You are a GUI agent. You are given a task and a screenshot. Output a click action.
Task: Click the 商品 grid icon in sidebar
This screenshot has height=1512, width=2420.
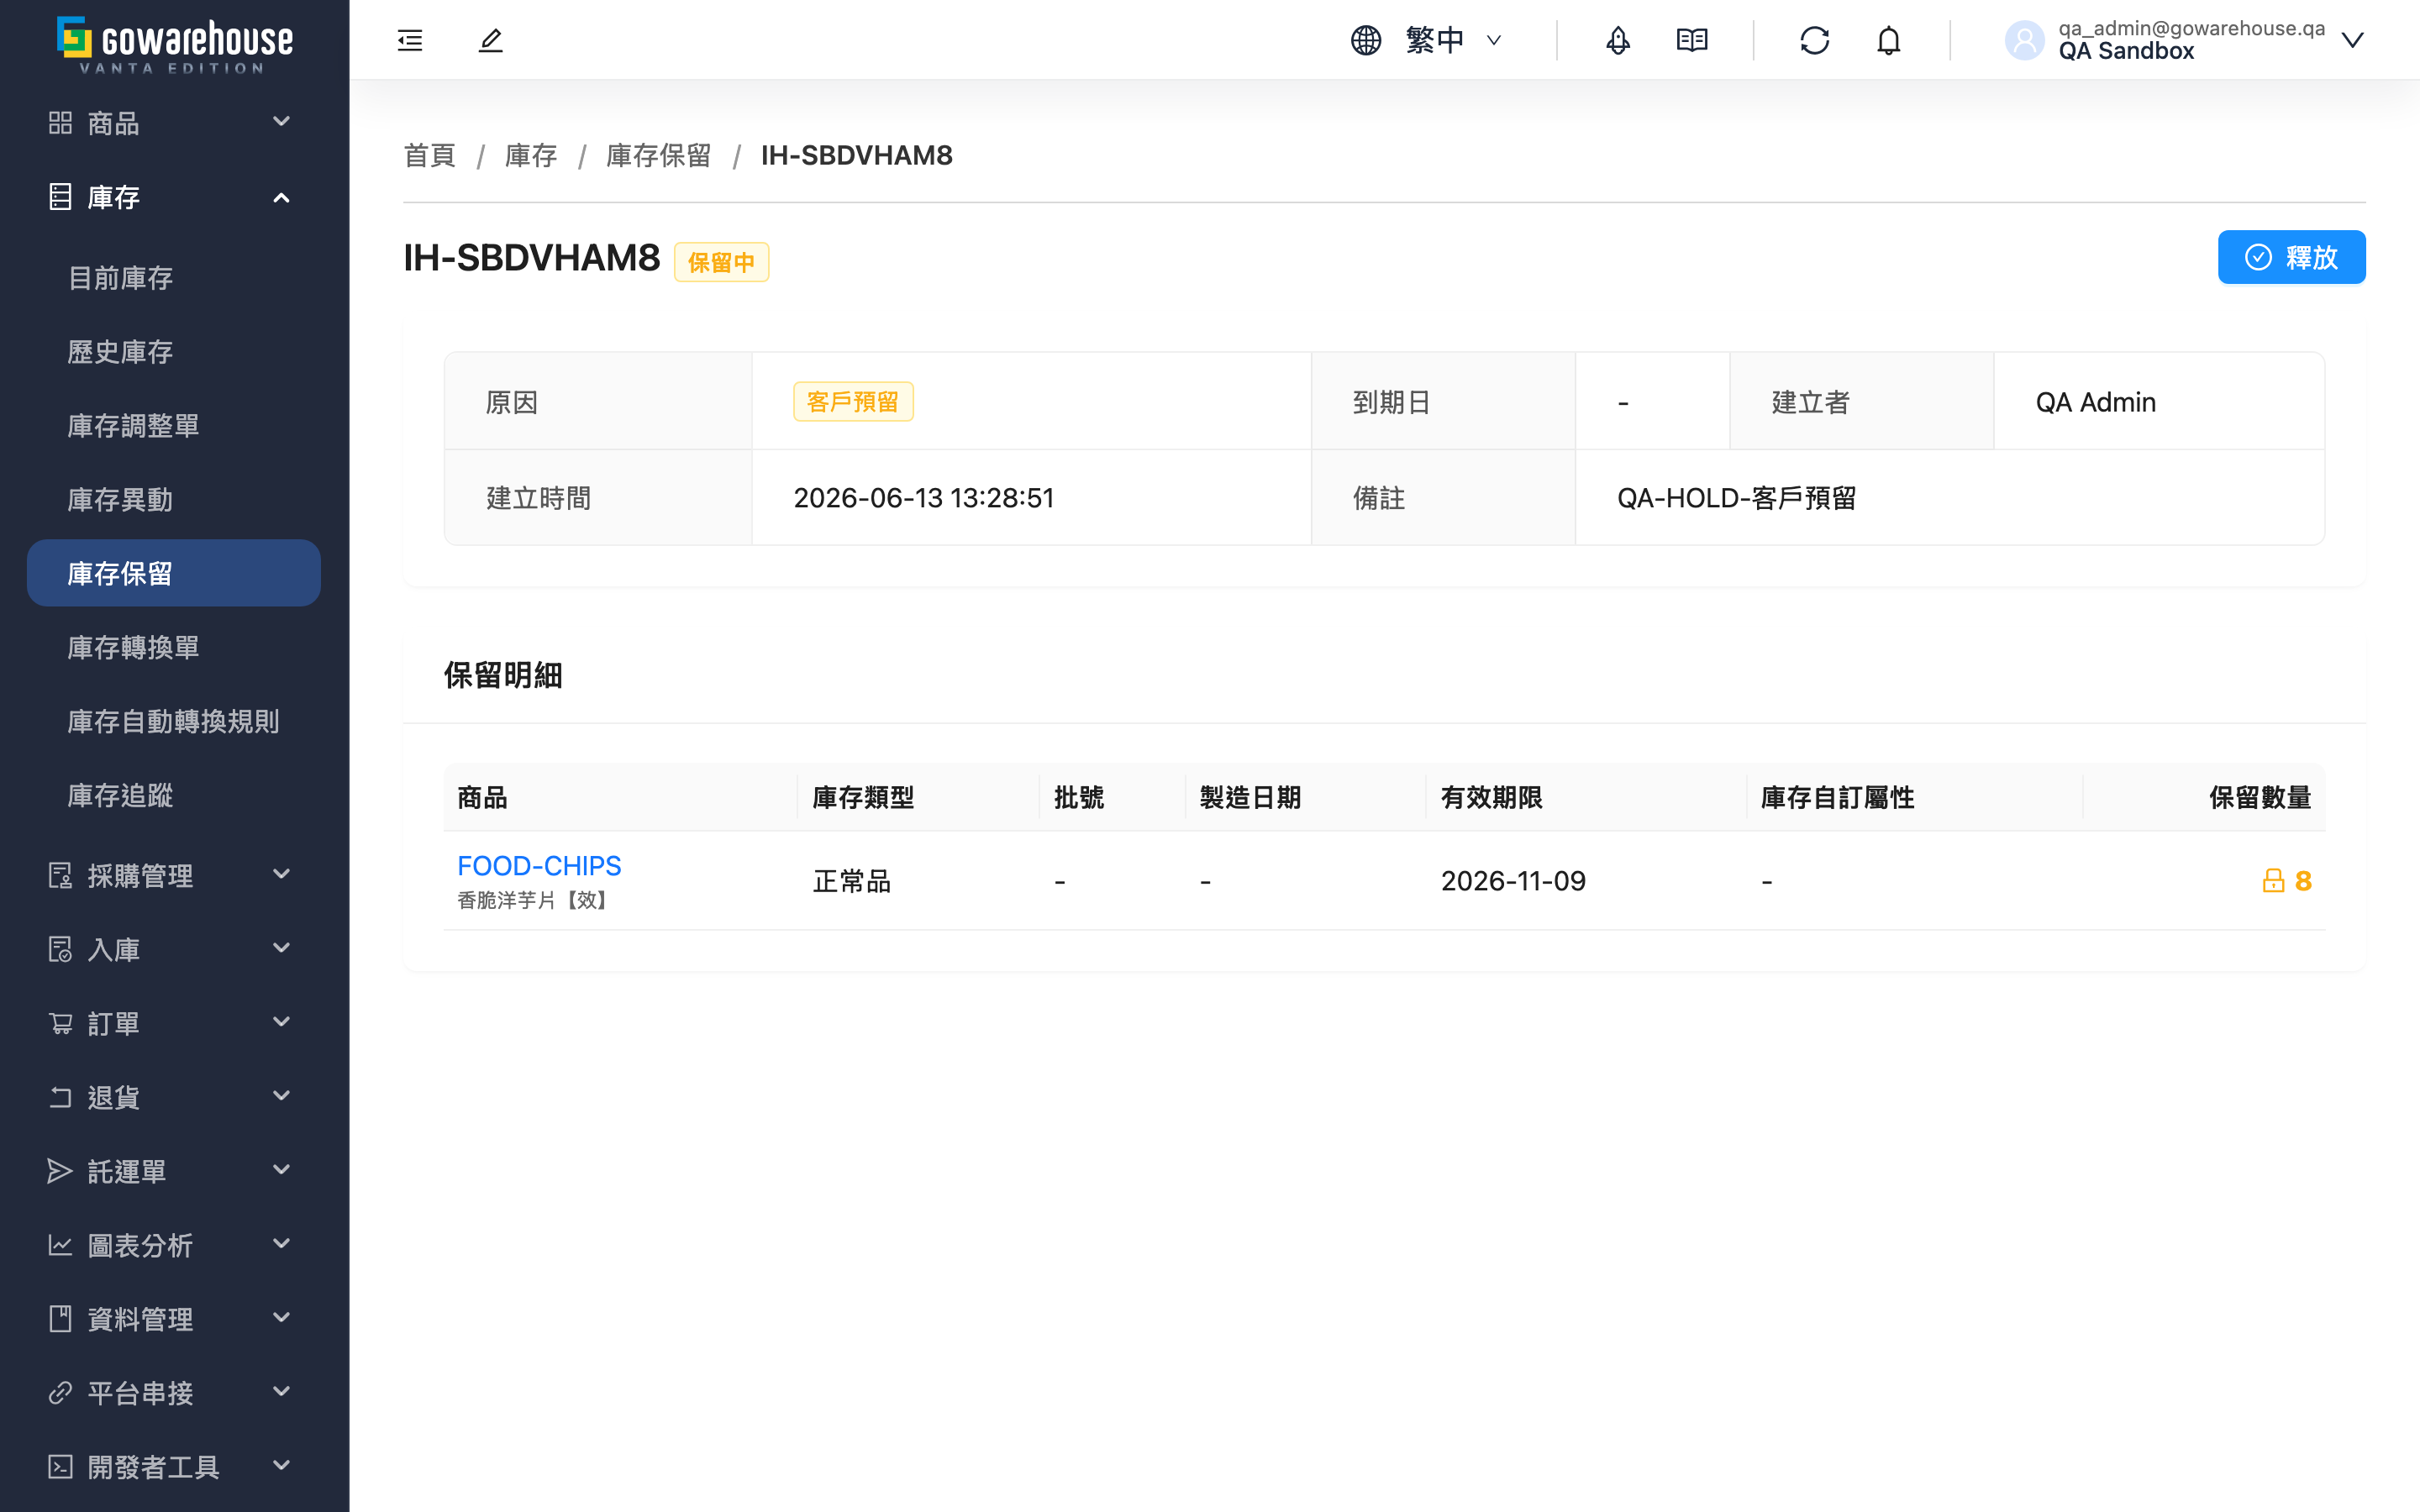click(60, 122)
